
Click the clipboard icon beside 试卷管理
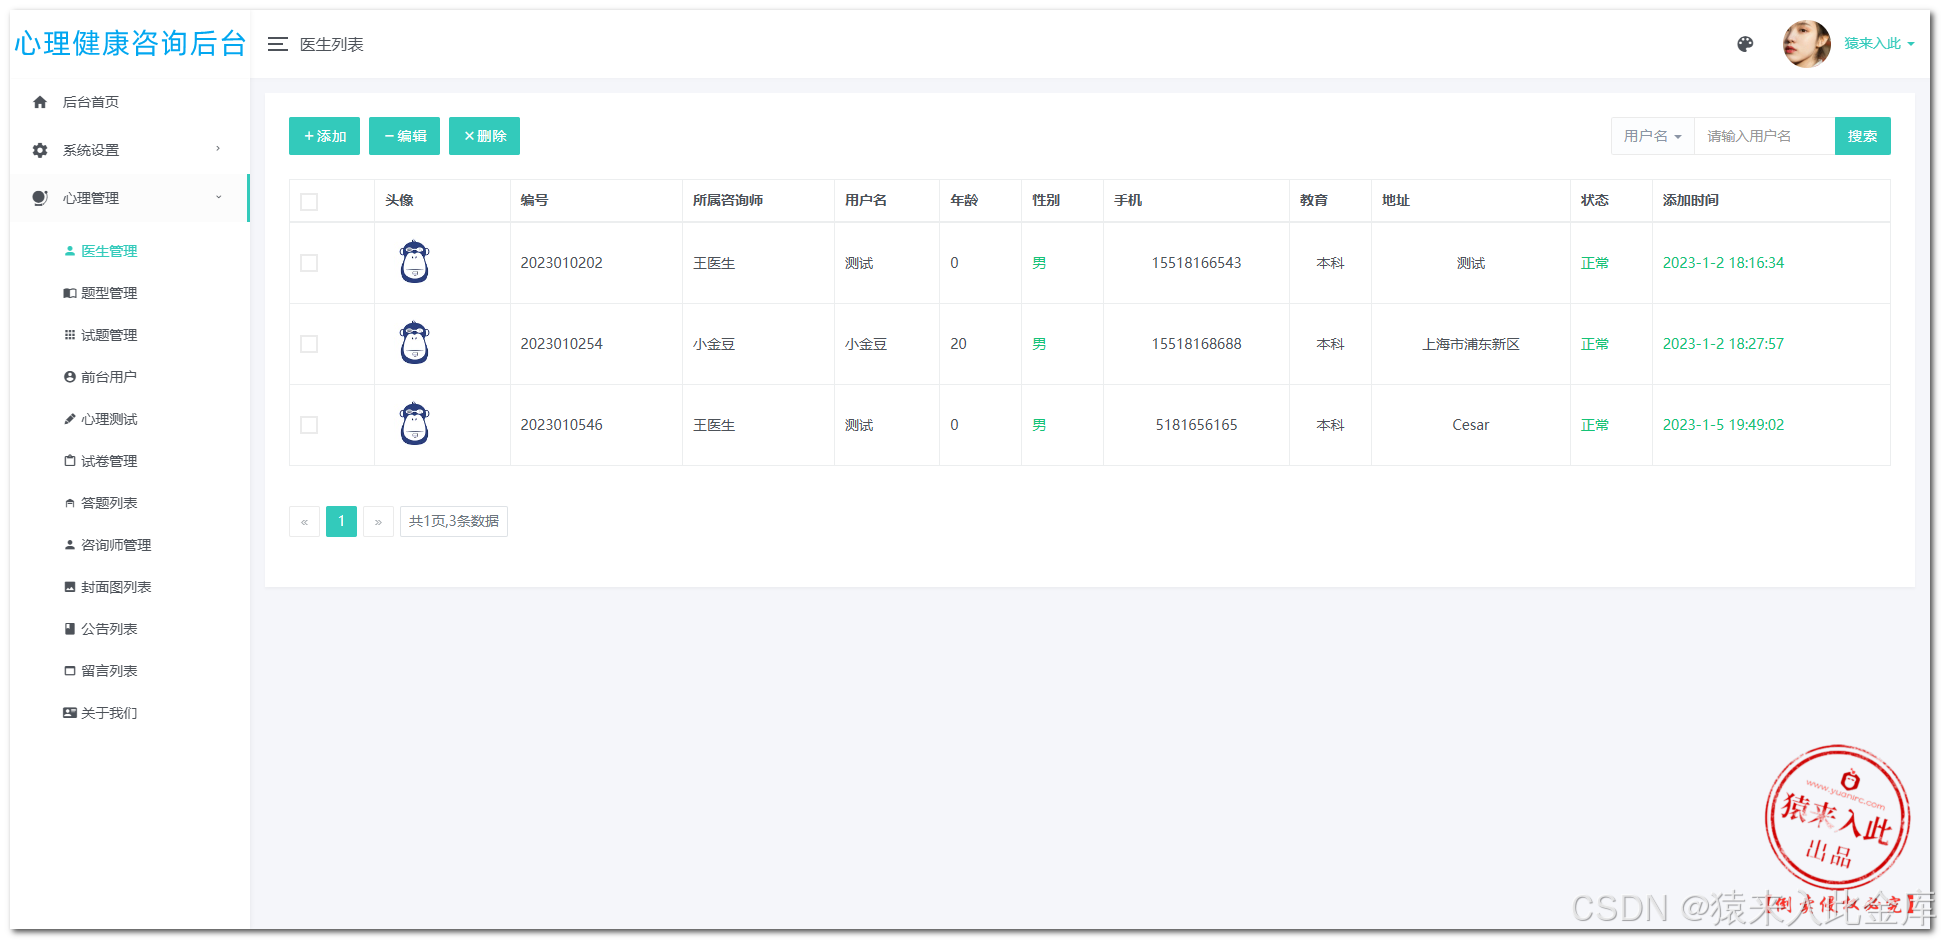pos(70,461)
